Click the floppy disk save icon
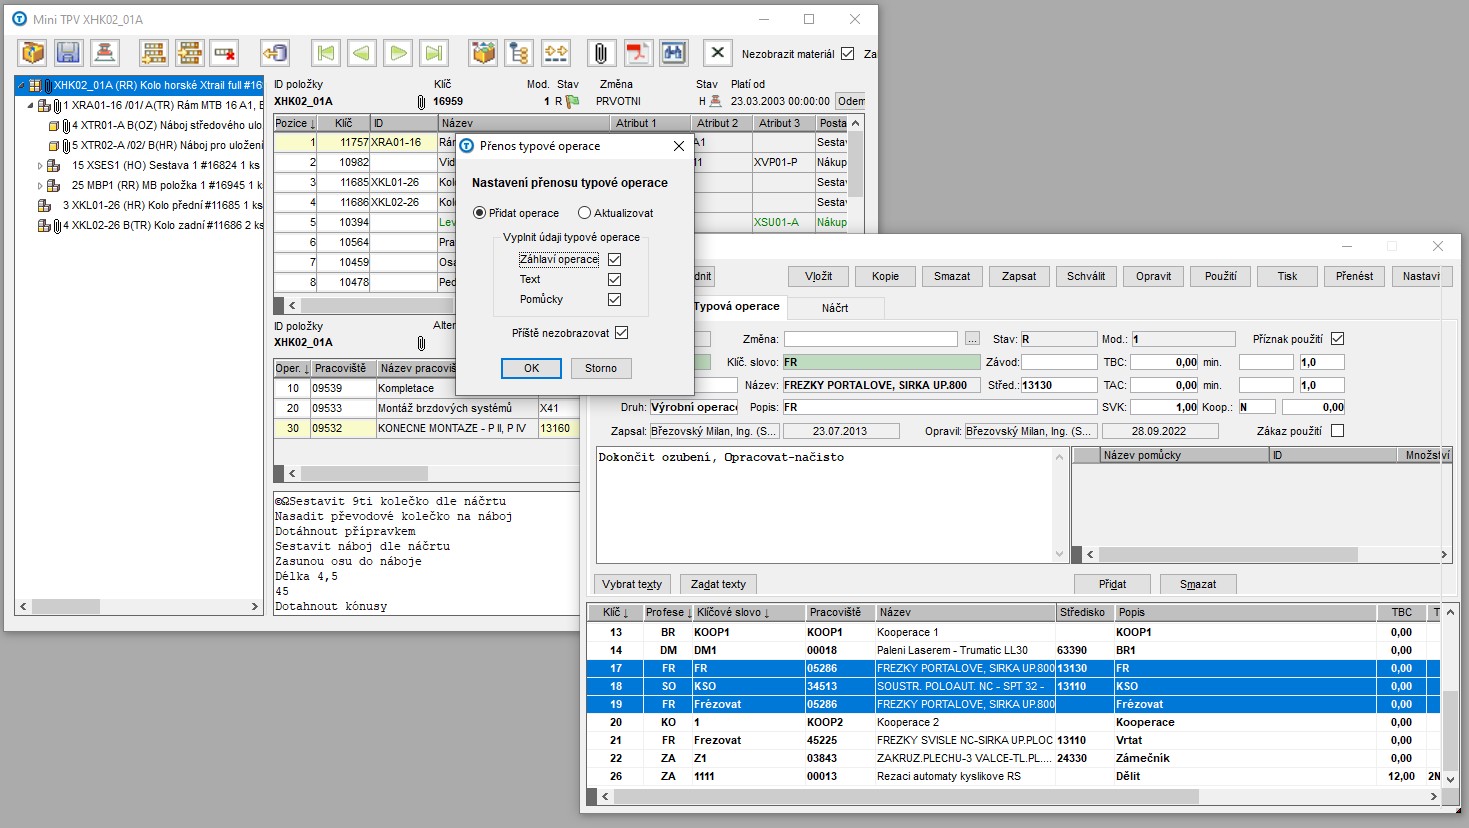This screenshot has width=1469, height=828. click(68, 53)
